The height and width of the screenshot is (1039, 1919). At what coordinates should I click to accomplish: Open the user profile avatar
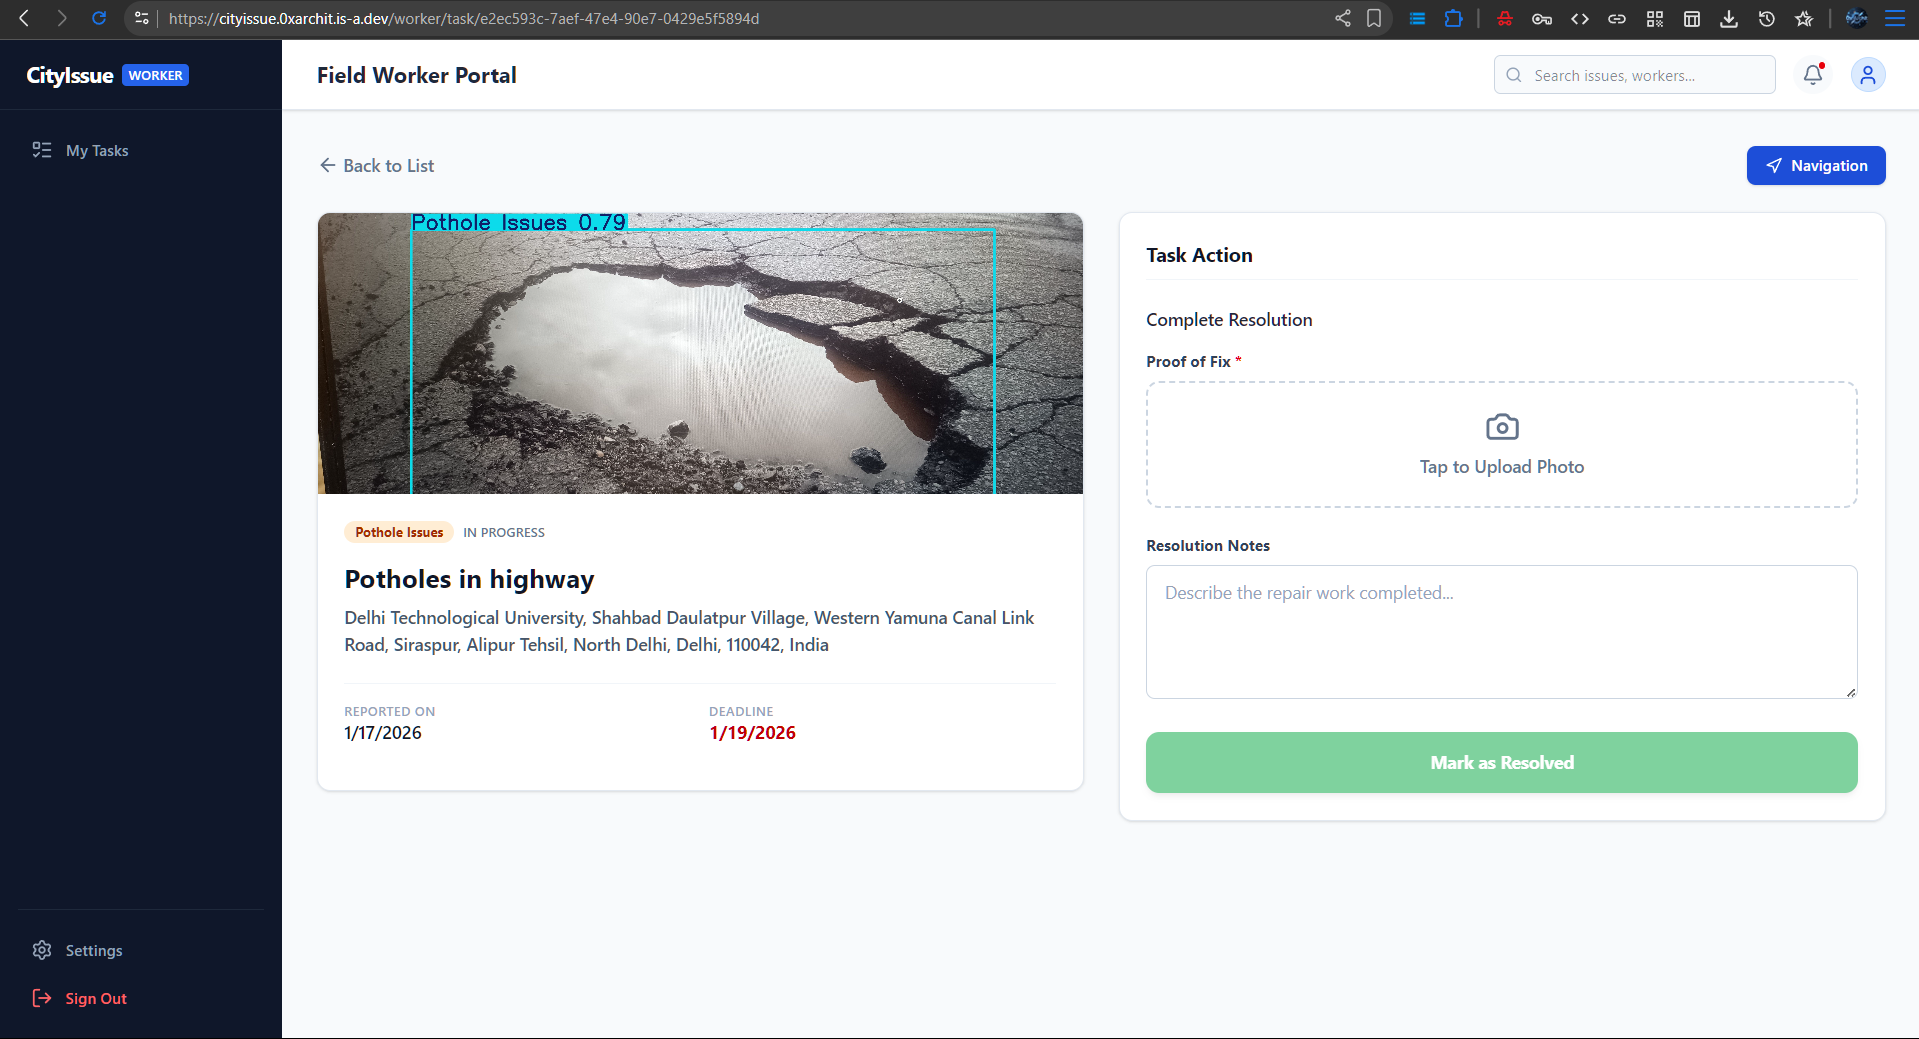click(1867, 75)
